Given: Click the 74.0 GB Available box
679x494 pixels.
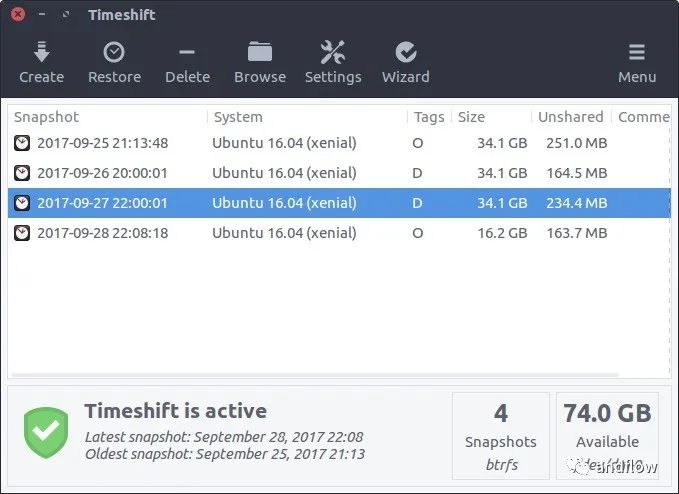Looking at the screenshot, I should click(x=607, y=436).
